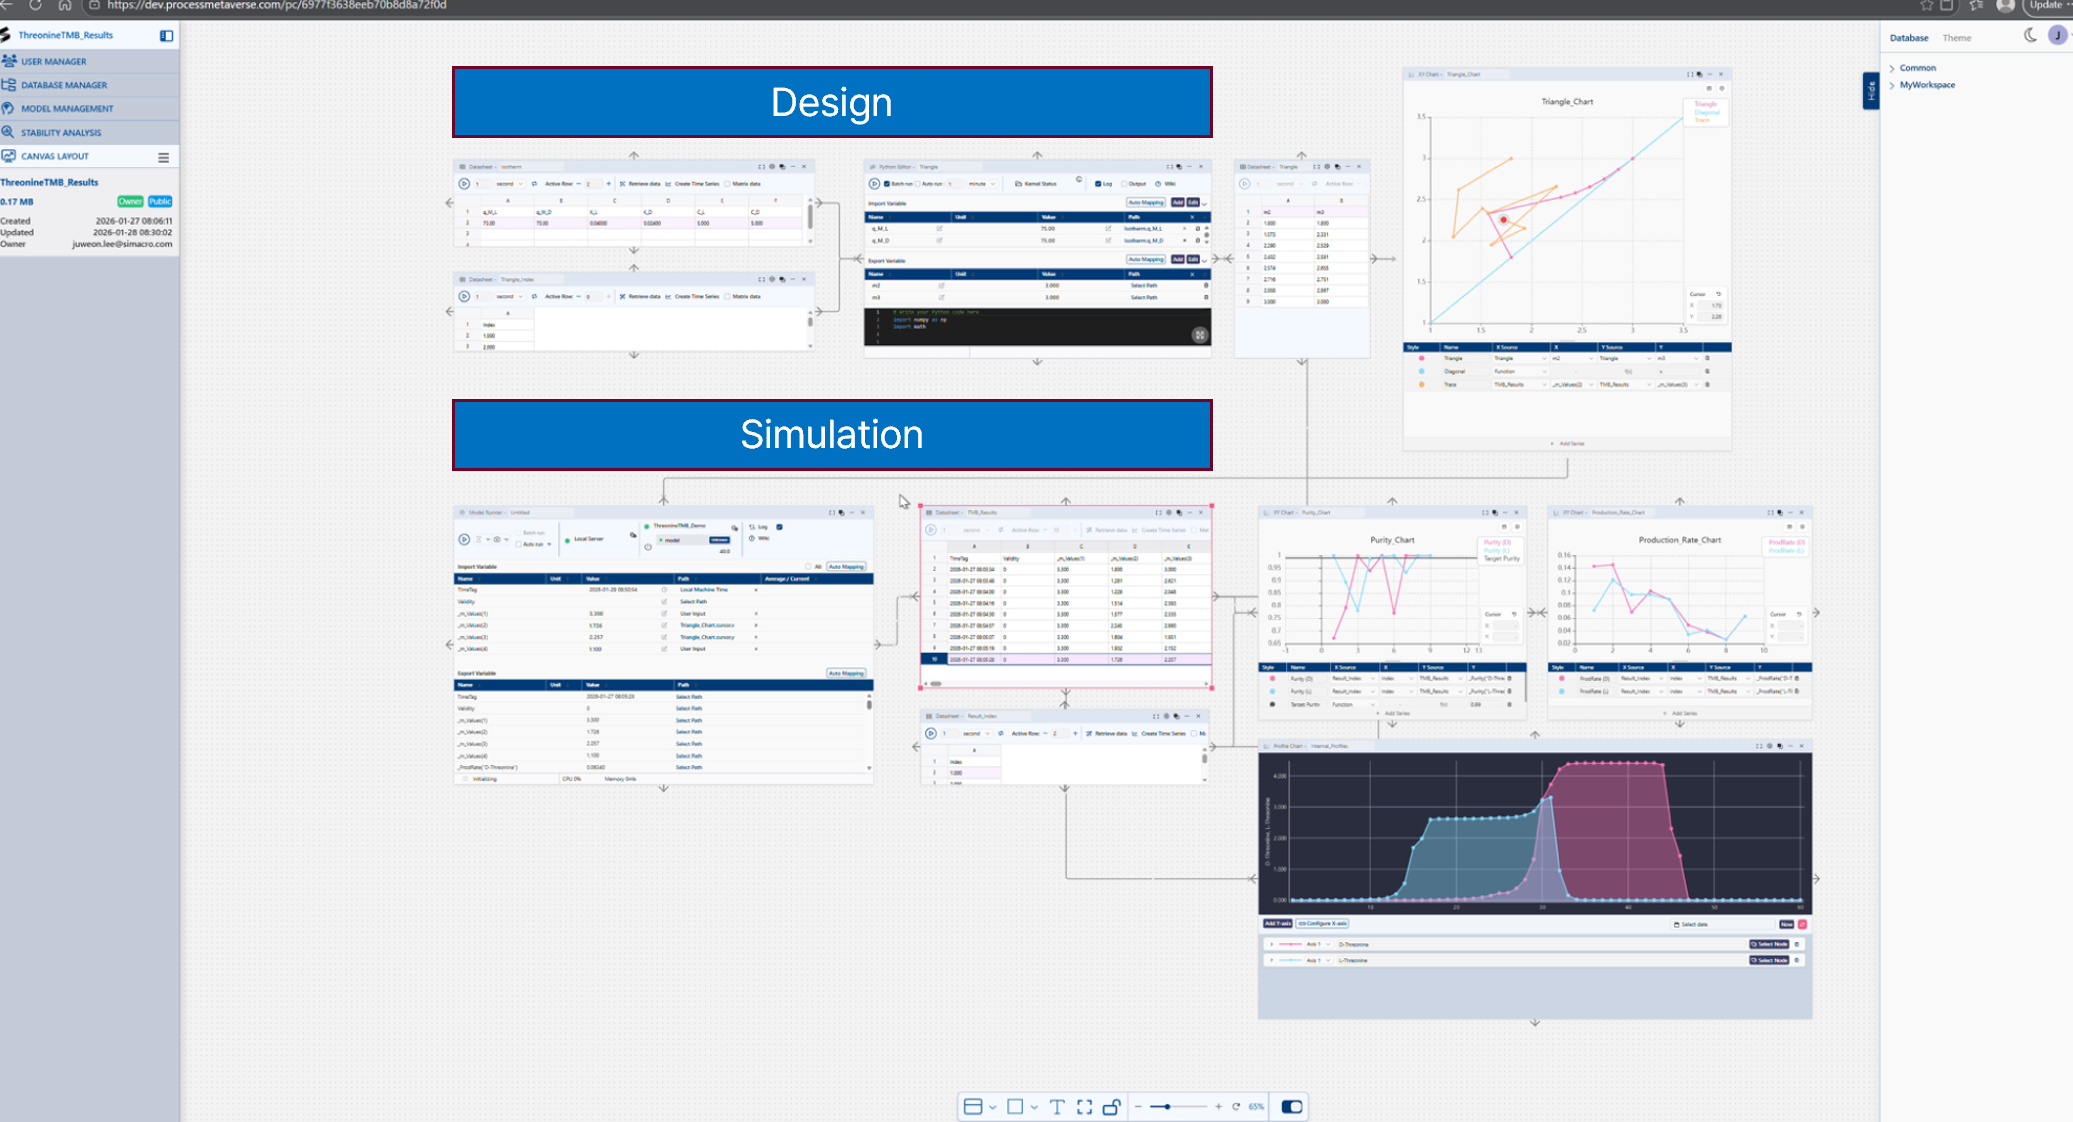Viewport: 2073px width, 1122px height.
Task: Open Canvas Layout hamburger menu
Action: (x=163, y=157)
